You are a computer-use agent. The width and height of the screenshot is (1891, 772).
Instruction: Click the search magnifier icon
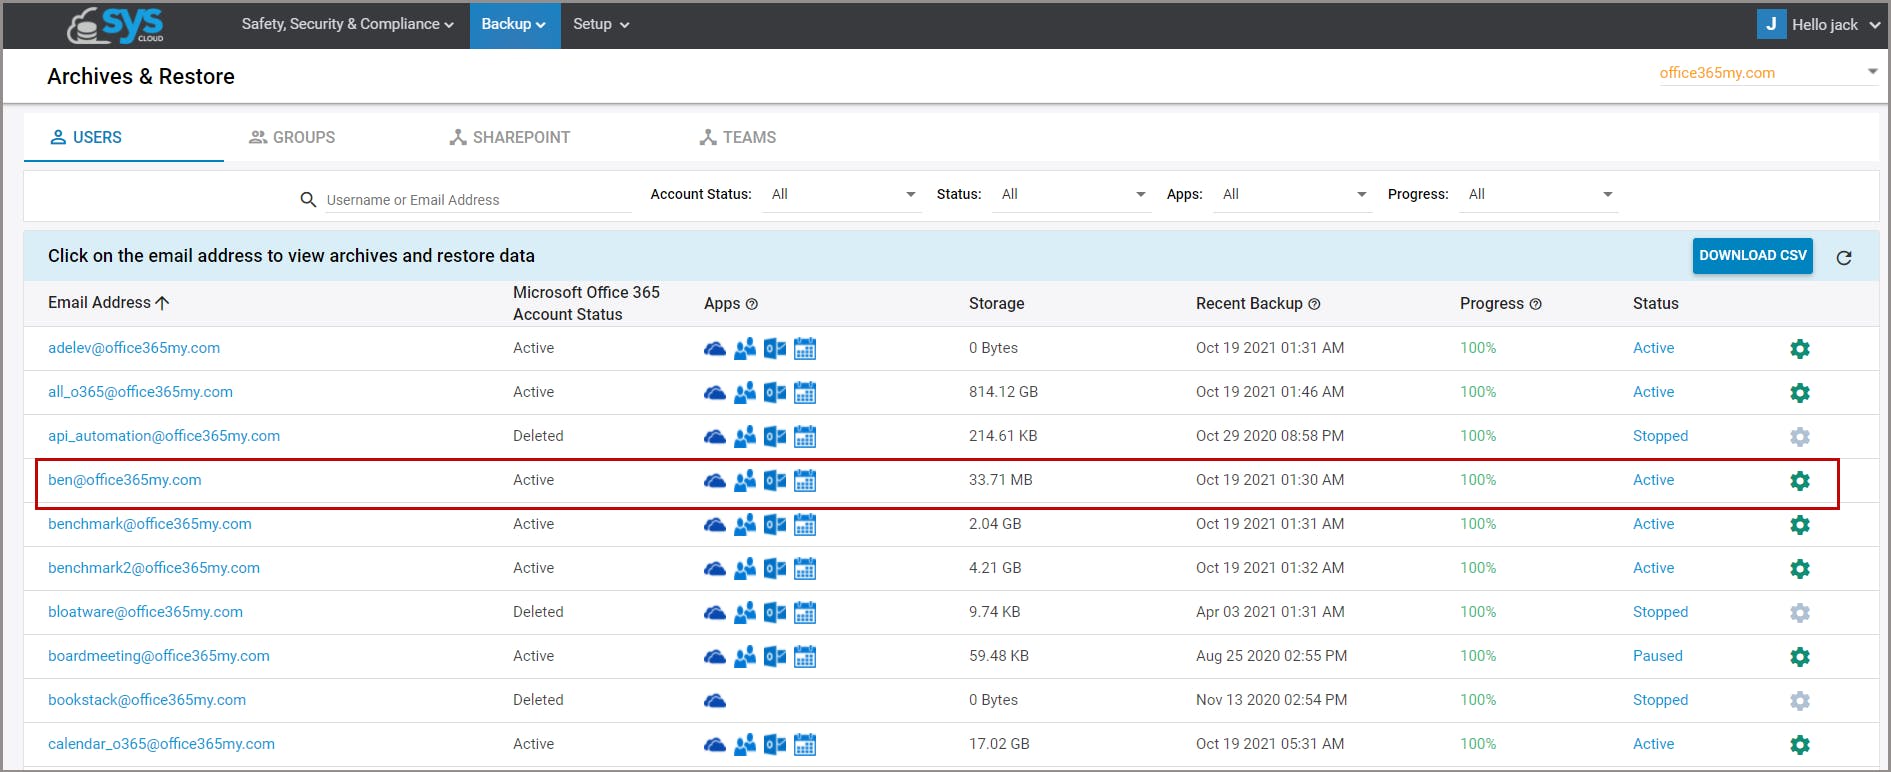tap(308, 200)
